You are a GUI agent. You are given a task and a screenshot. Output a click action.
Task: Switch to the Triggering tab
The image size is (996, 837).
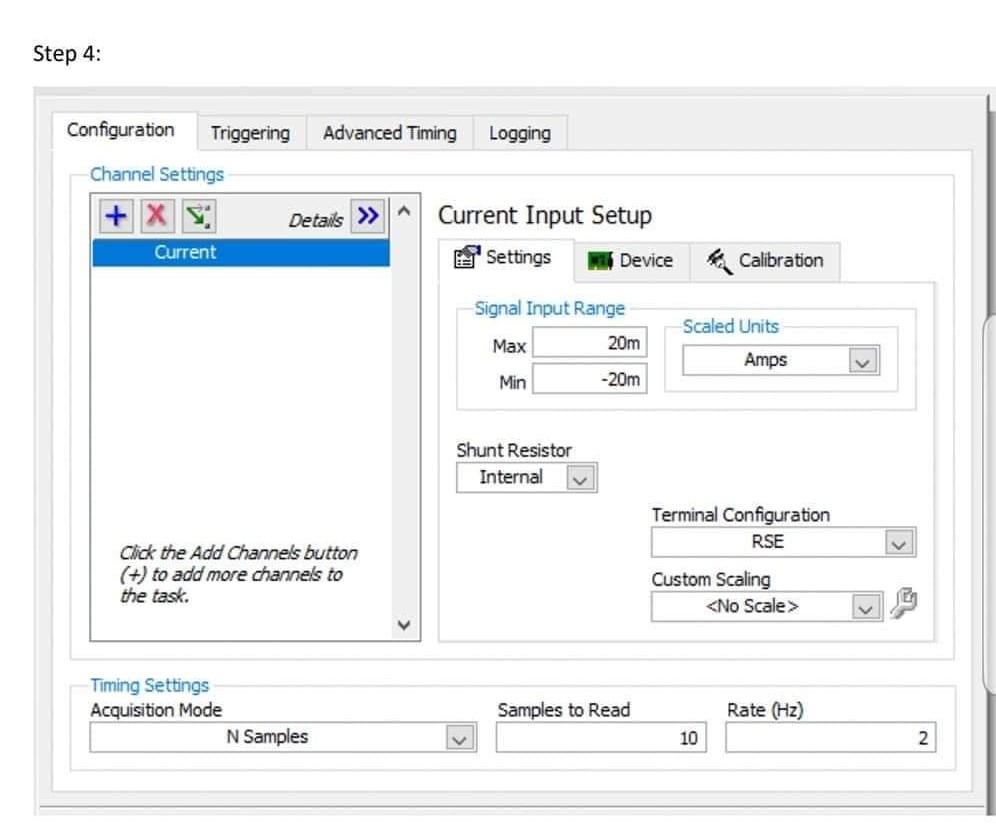pyautogui.click(x=251, y=132)
